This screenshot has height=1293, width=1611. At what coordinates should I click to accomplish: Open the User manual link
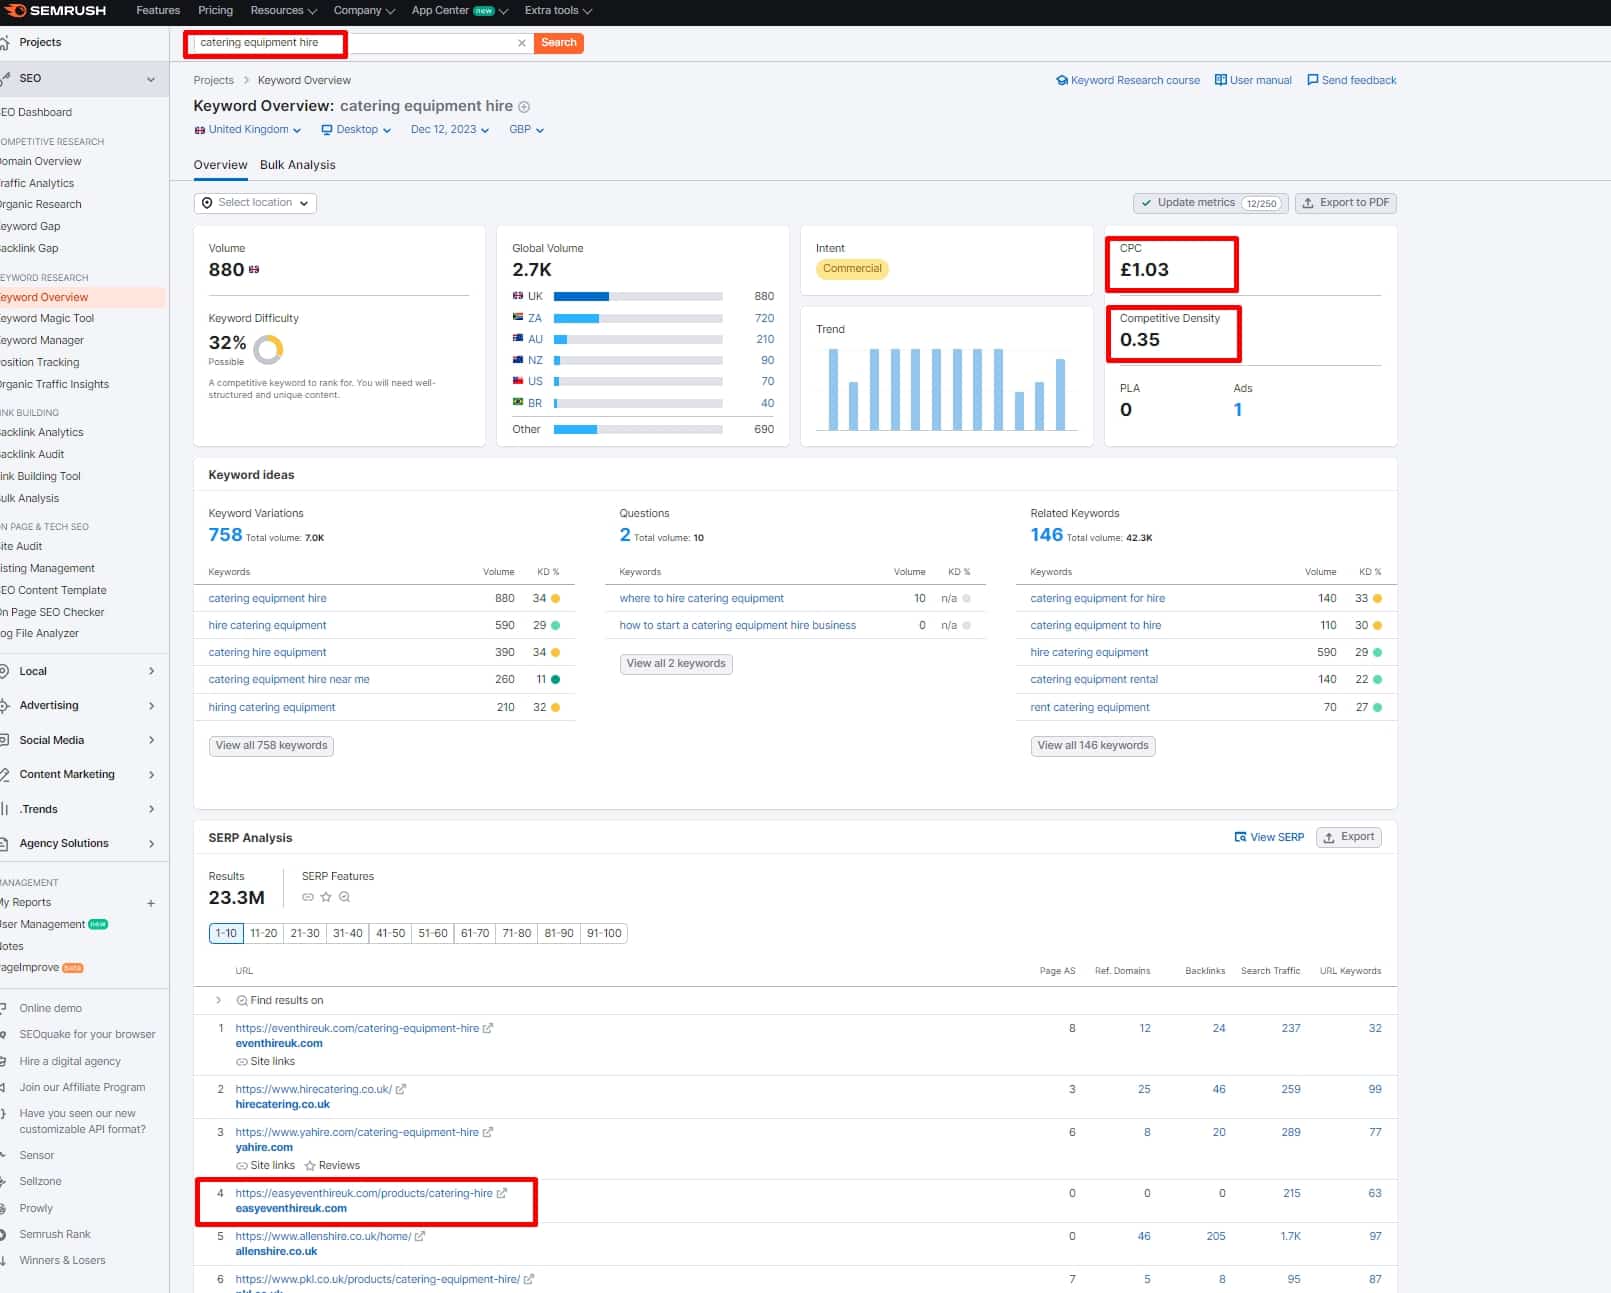coord(1253,80)
